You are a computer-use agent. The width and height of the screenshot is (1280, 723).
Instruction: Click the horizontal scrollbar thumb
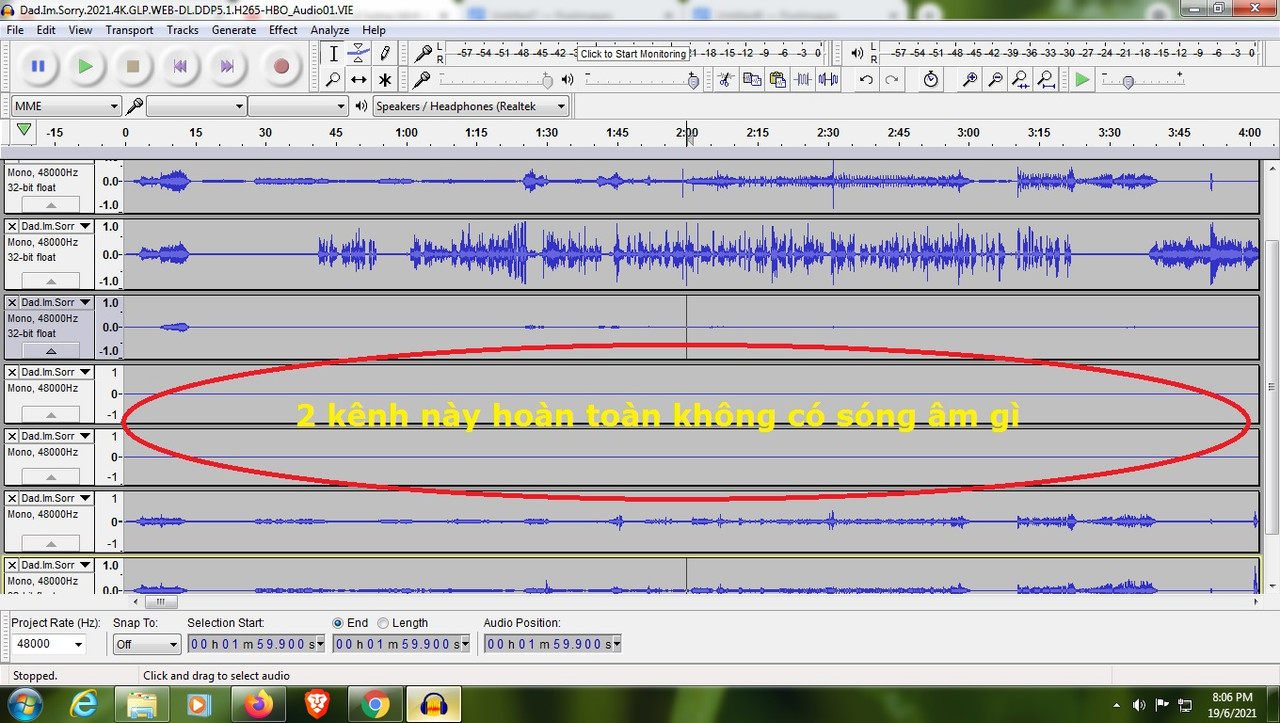point(161,602)
